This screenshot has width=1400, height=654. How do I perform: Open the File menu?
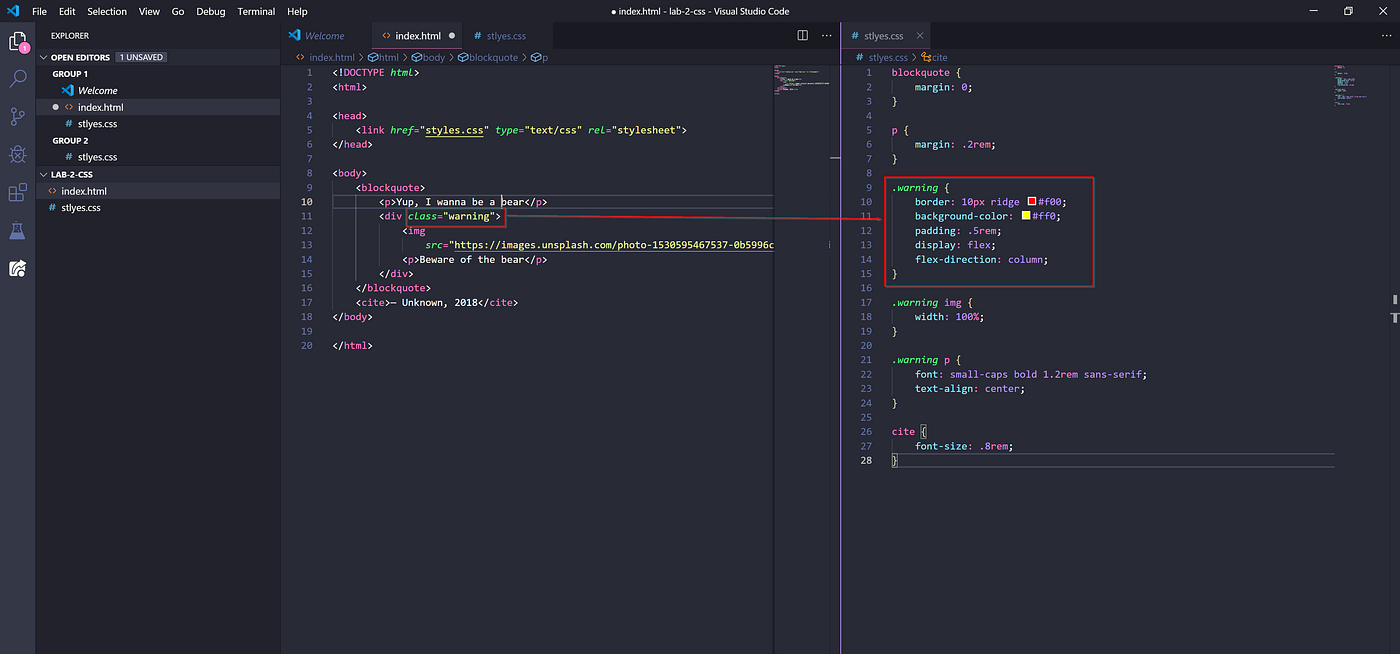coord(39,11)
